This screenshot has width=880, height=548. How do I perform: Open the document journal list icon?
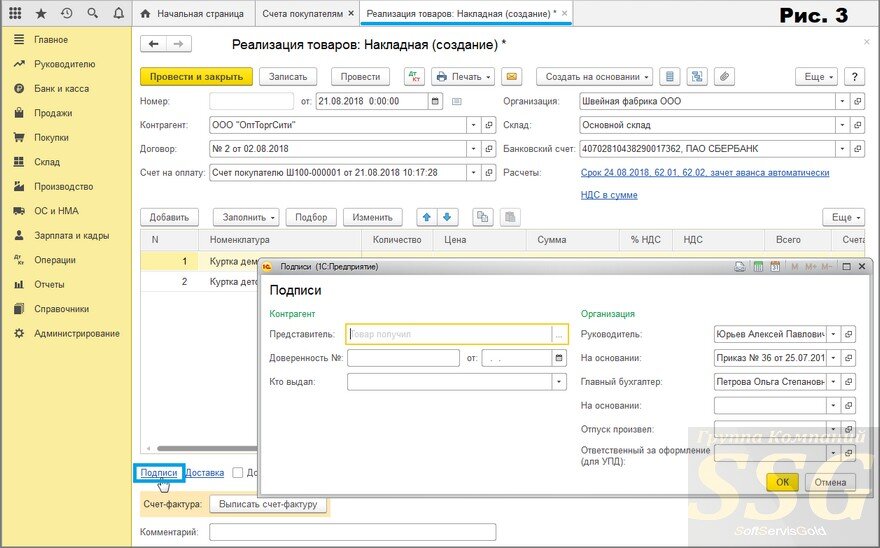[670, 77]
